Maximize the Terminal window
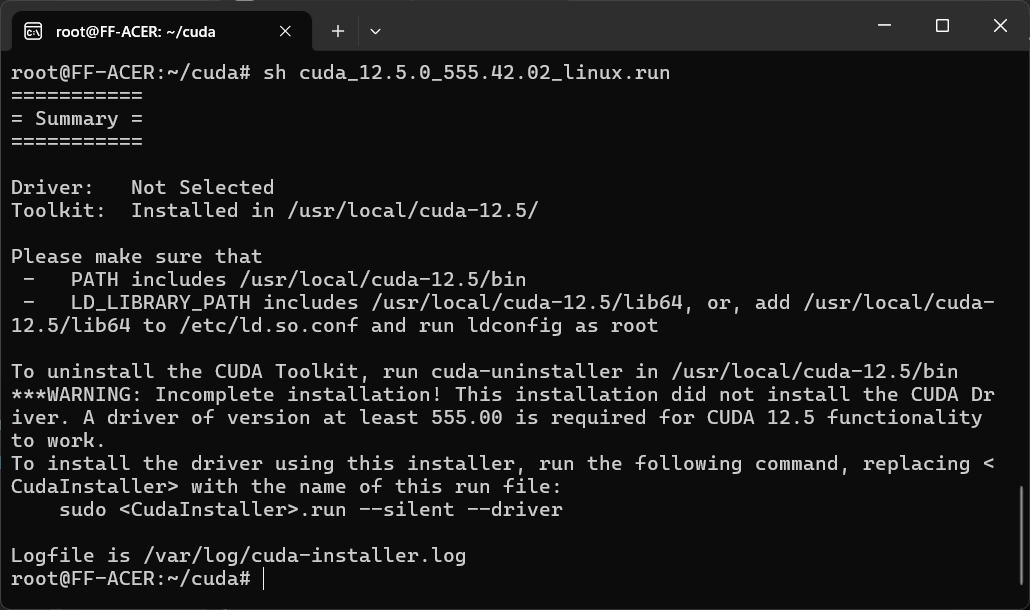Screen dimensions: 1030x610 (941, 25)
